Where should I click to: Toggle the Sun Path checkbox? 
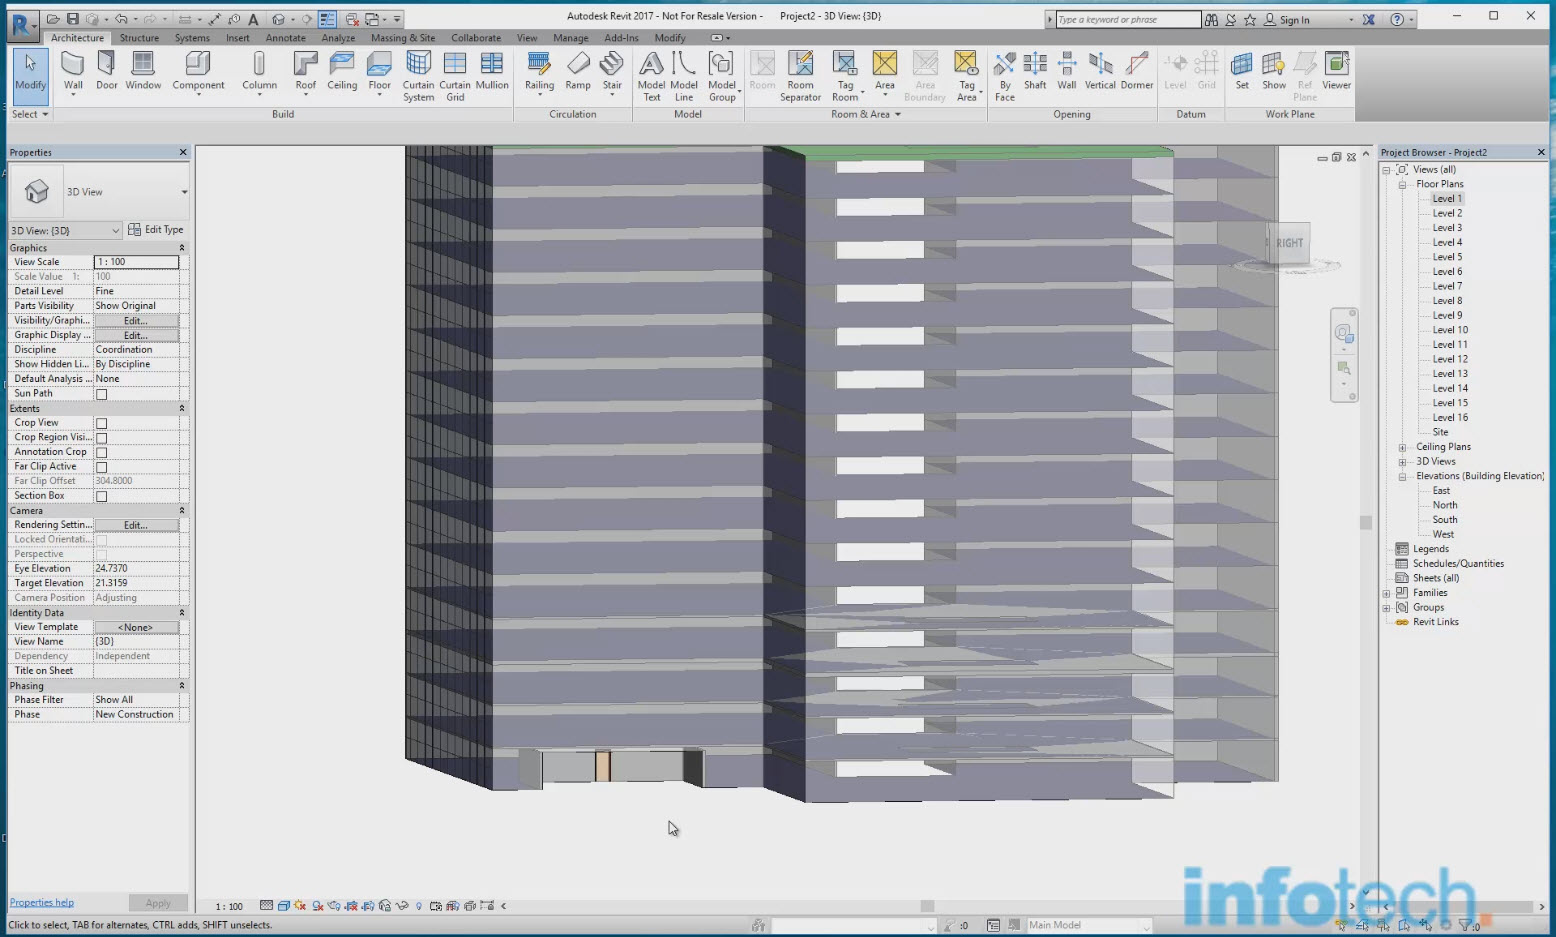101,394
